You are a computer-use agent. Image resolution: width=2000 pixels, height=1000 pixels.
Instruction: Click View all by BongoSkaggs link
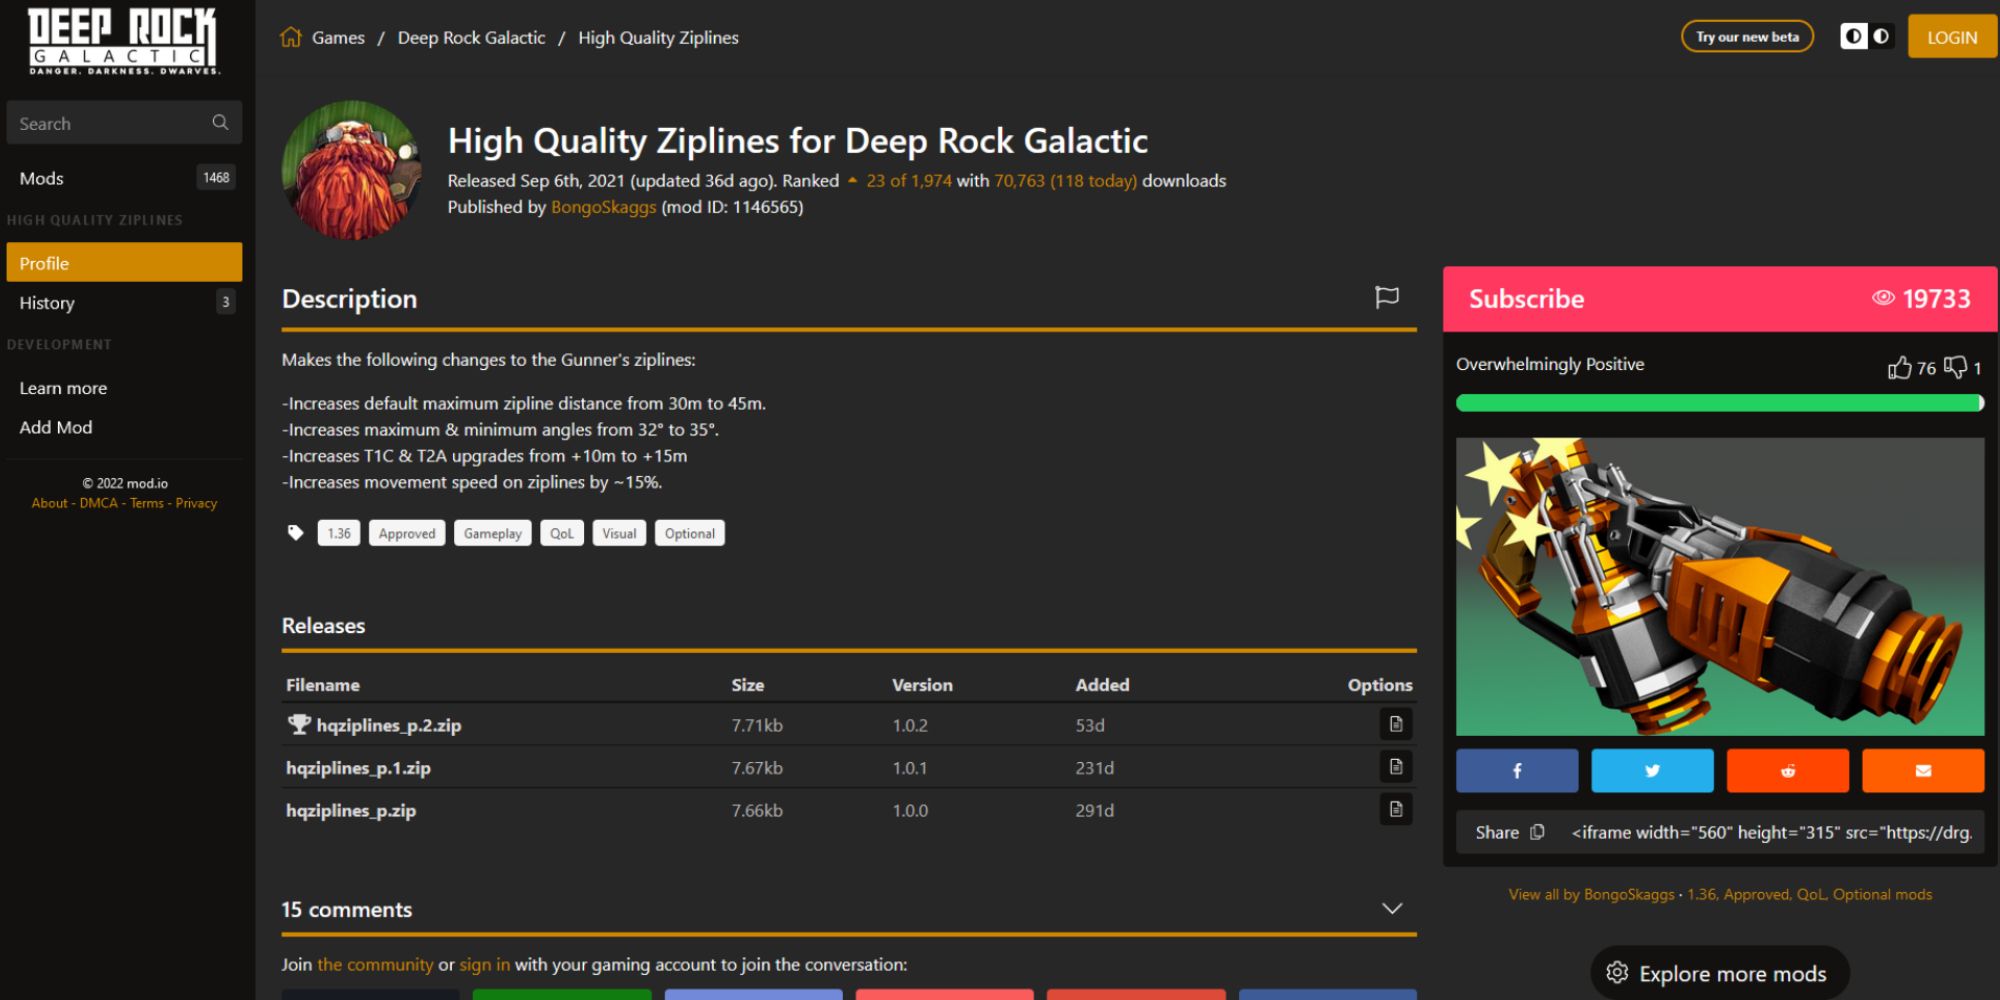point(1591,894)
